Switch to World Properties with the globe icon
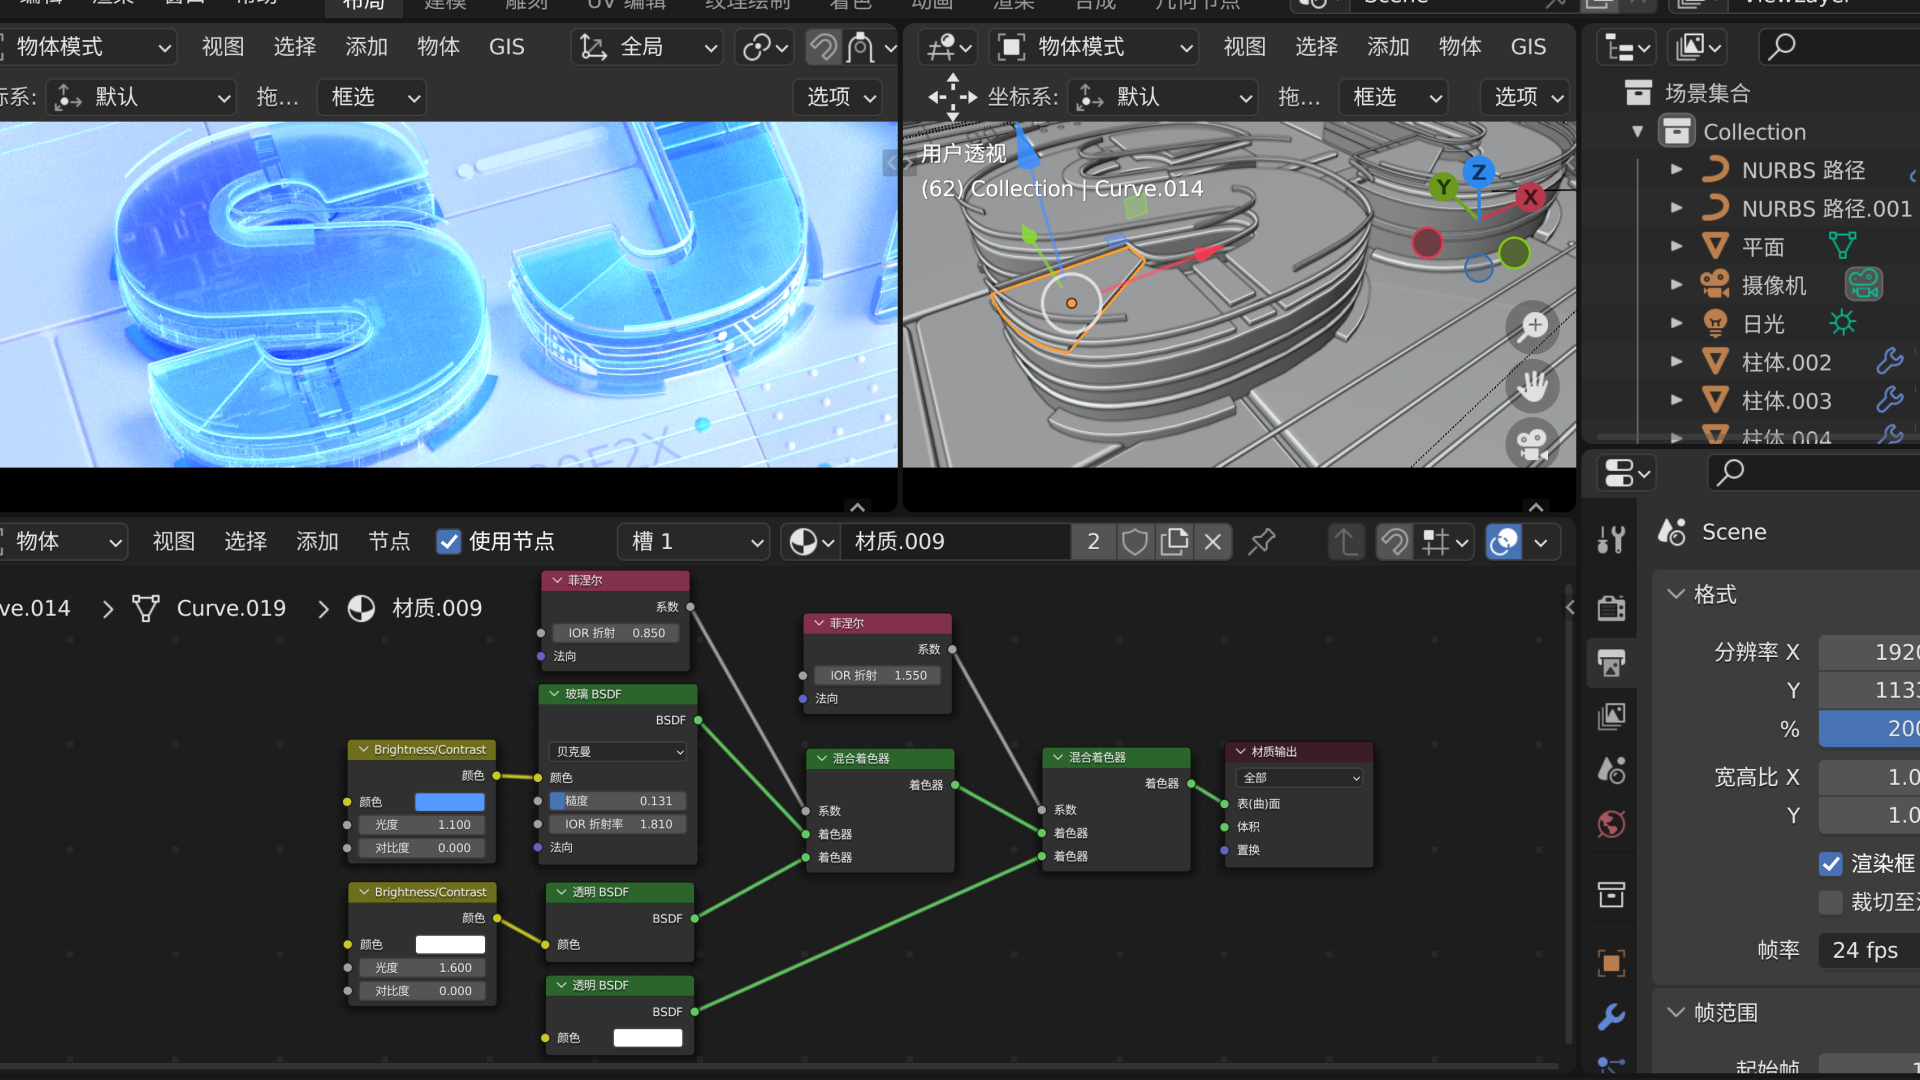This screenshot has width=1920, height=1080. point(1611,824)
